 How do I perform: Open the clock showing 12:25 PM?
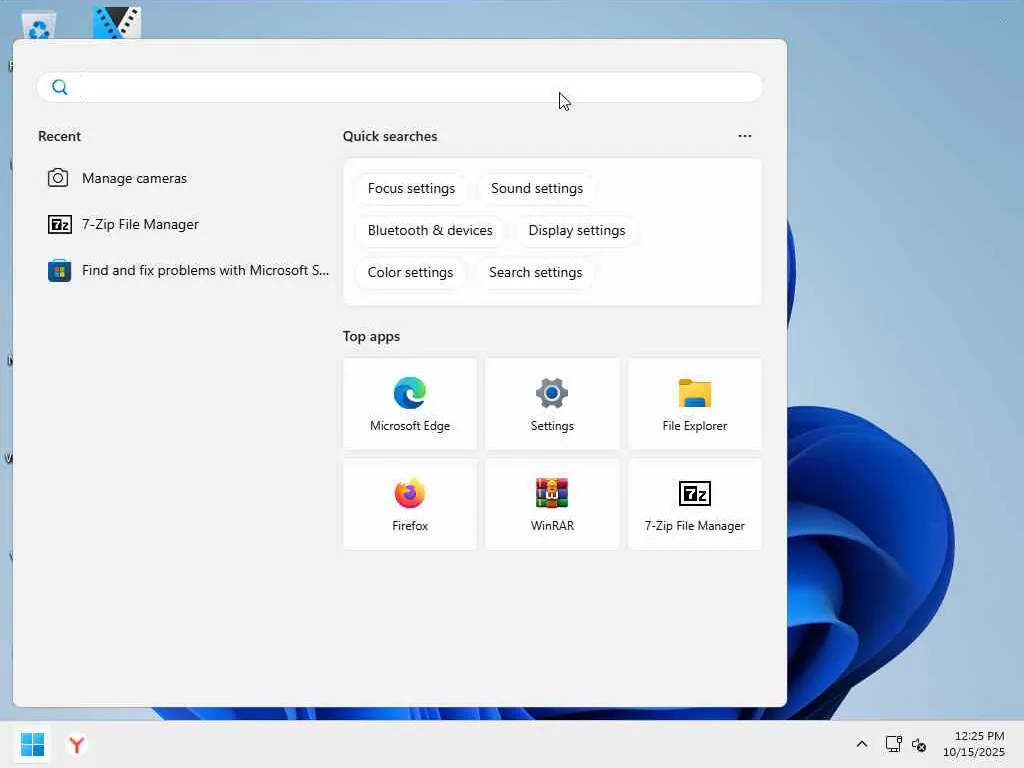pos(973,744)
